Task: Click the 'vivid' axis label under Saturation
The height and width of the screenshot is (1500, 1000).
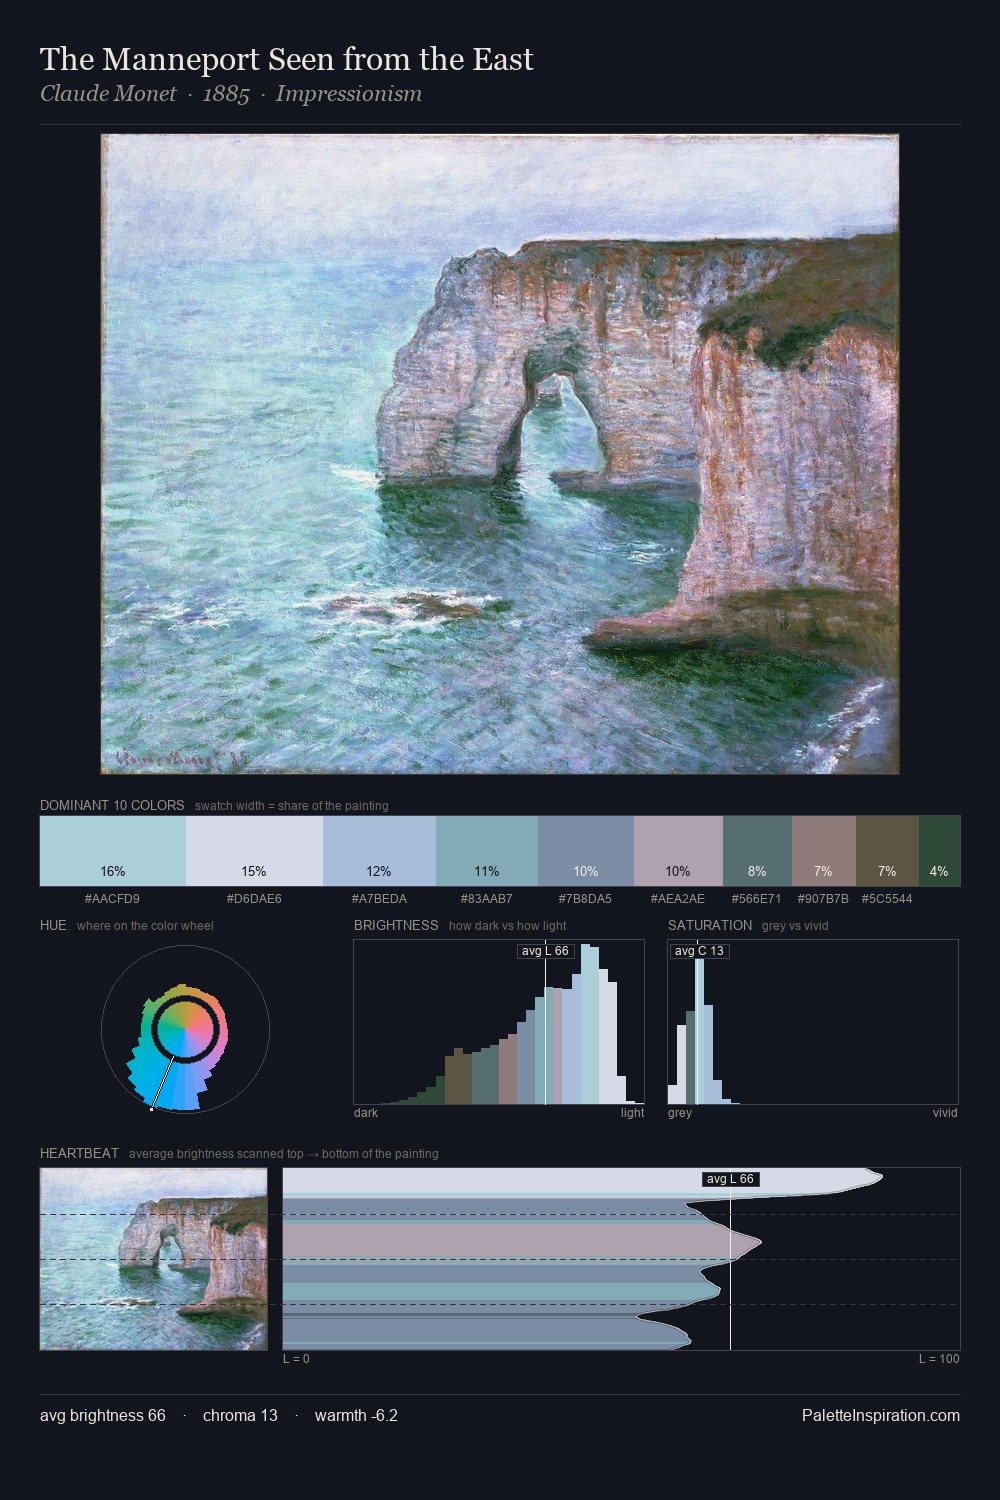Action: click(x=945, y=1112)
